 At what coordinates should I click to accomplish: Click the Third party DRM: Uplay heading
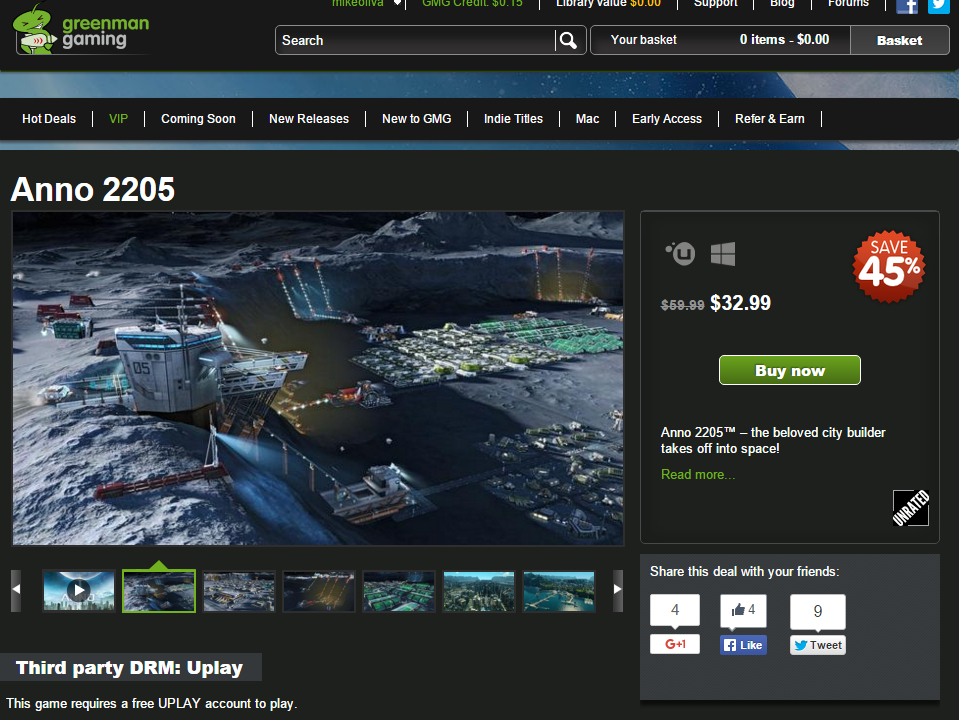130,667
